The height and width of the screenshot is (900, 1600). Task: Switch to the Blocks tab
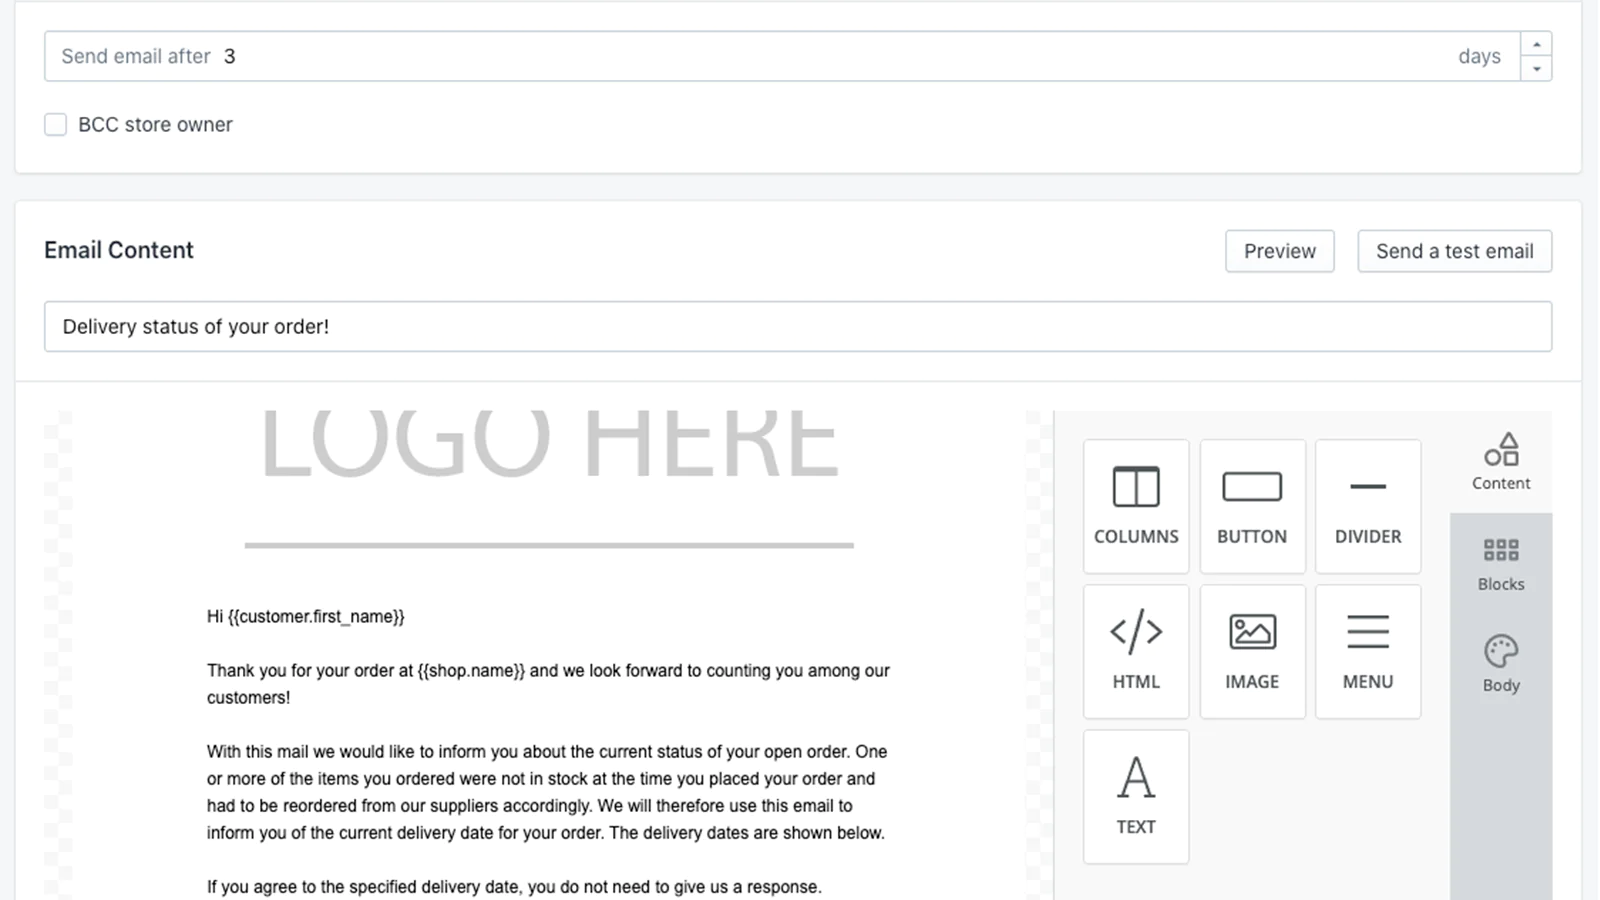tap(1500, 564)
